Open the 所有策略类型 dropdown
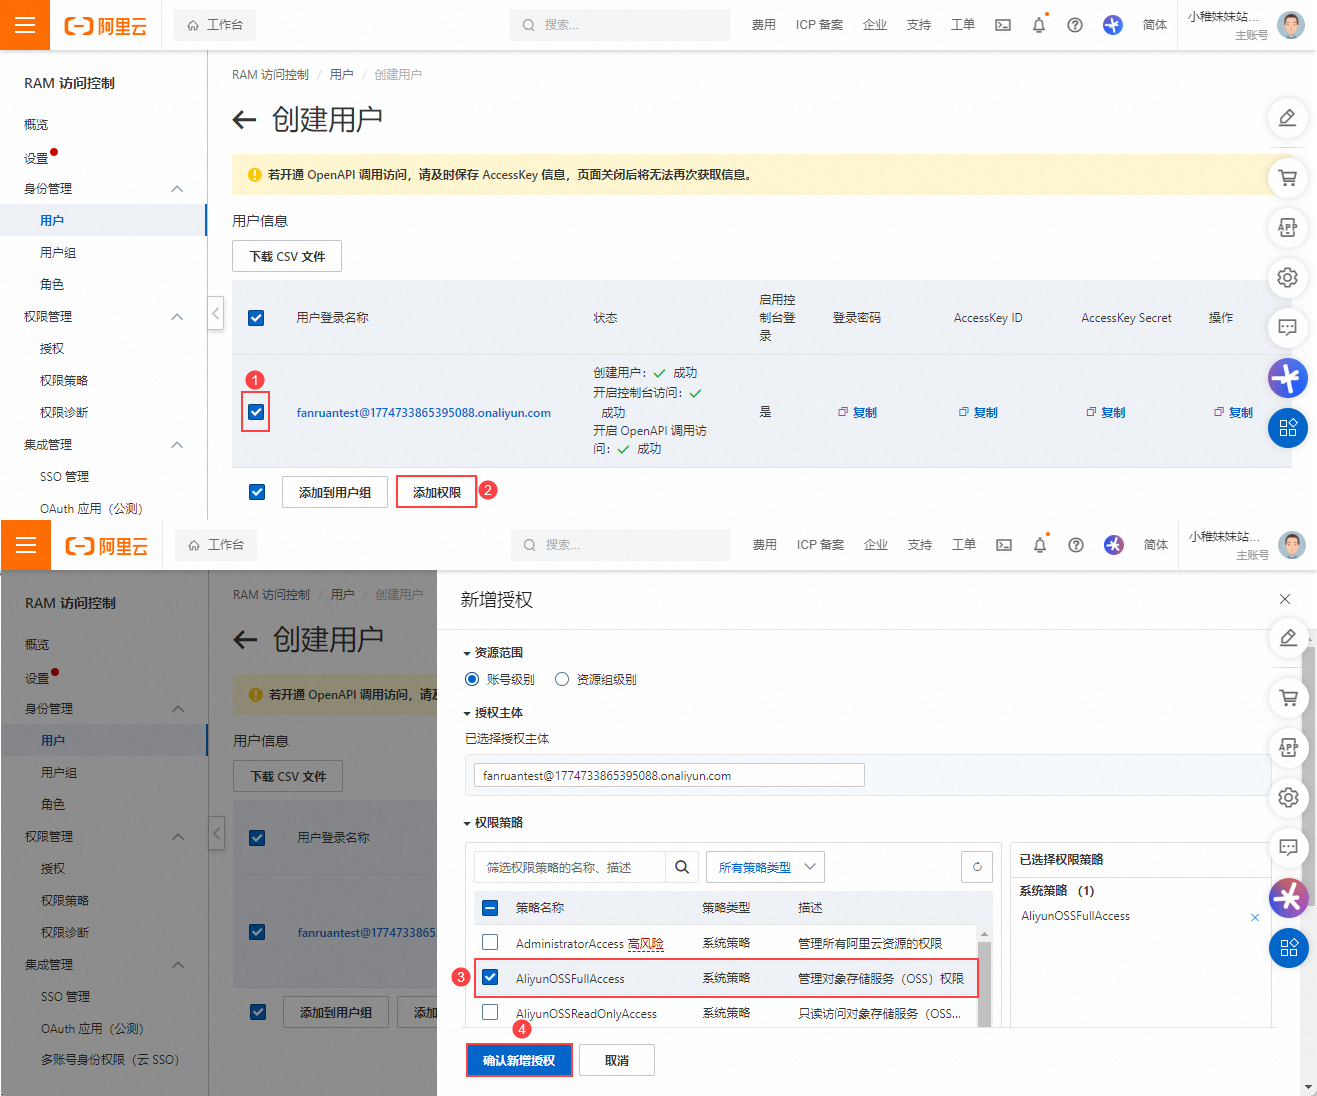Image resolution: width=1317 pixels, height=1096 pixels. coord(765,867)
